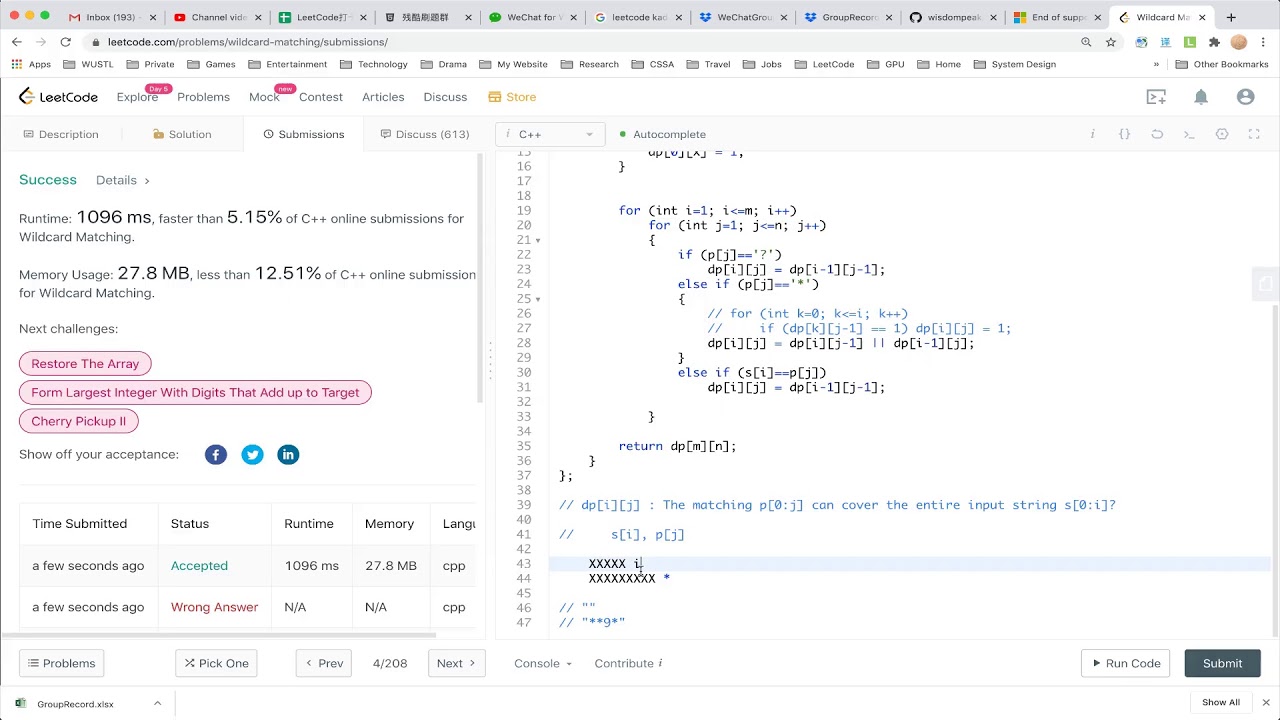Toggle the Autocomplete setting
The image size is (1280, 720).
point(662,134)
